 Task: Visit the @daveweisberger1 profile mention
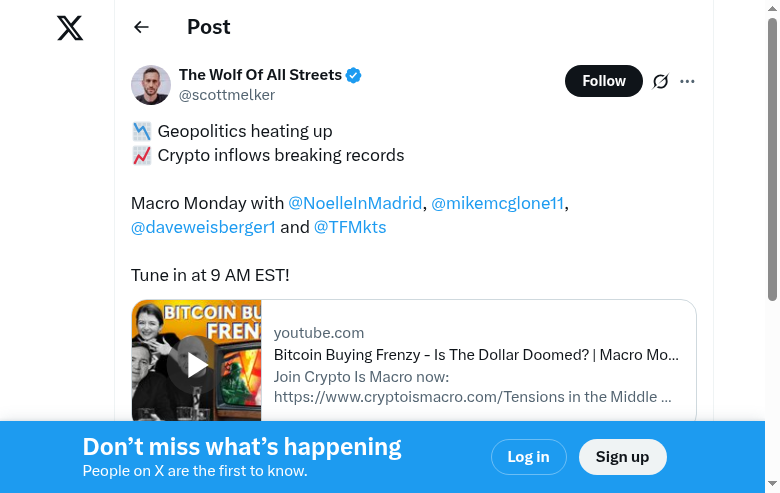[x=203, y=227]
